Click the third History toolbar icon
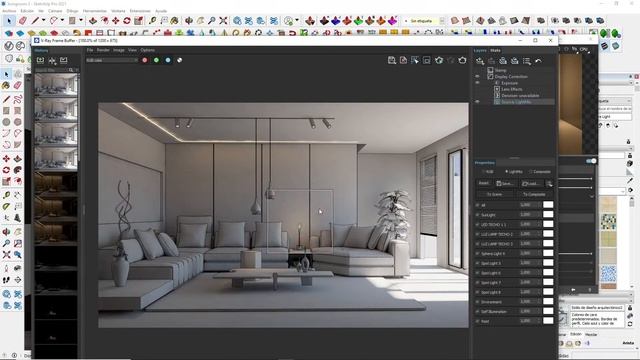 point(64,60)
